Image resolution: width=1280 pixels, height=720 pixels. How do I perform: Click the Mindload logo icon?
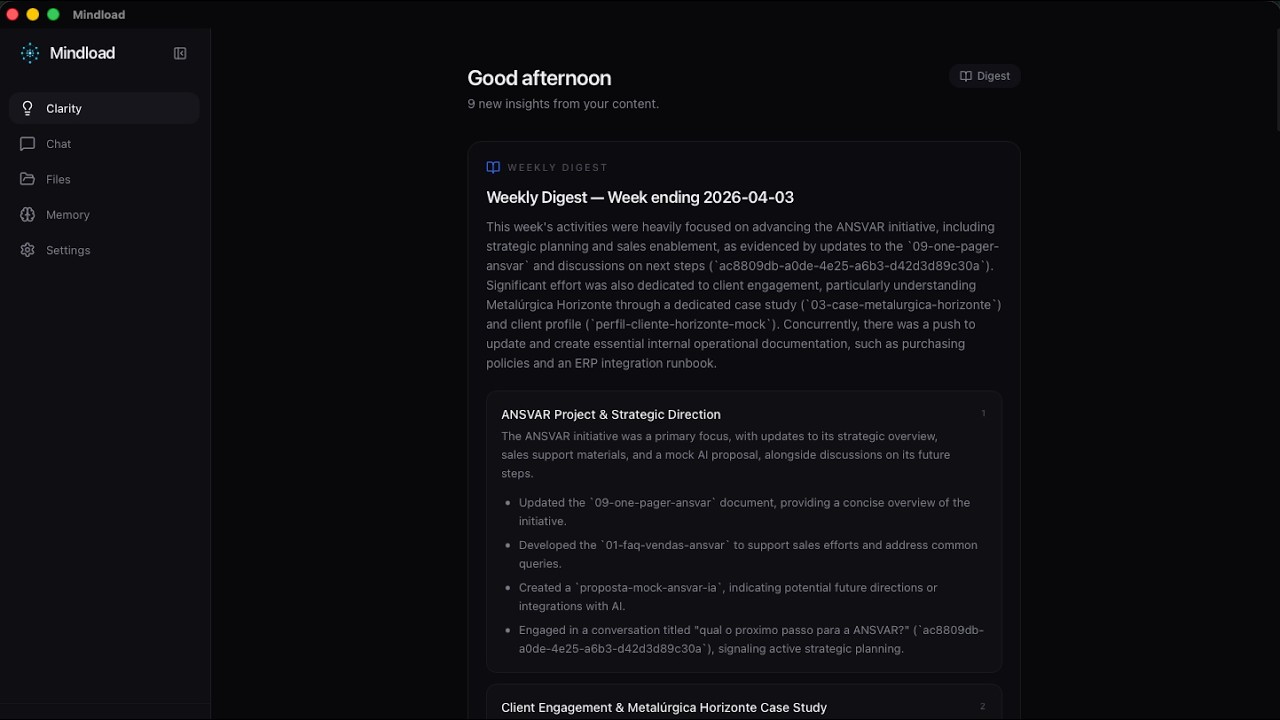coord(30,54)
